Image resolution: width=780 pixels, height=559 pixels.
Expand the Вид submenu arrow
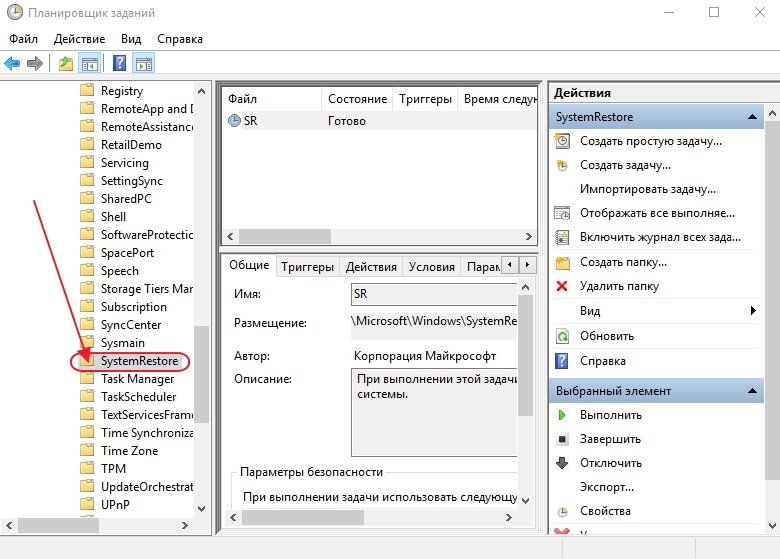[x=753, y=311]
